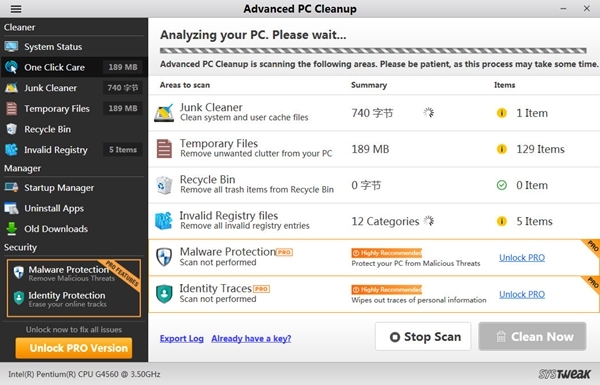
Task: Click the warning icon beside 1 Item
Action: point(502,113)
